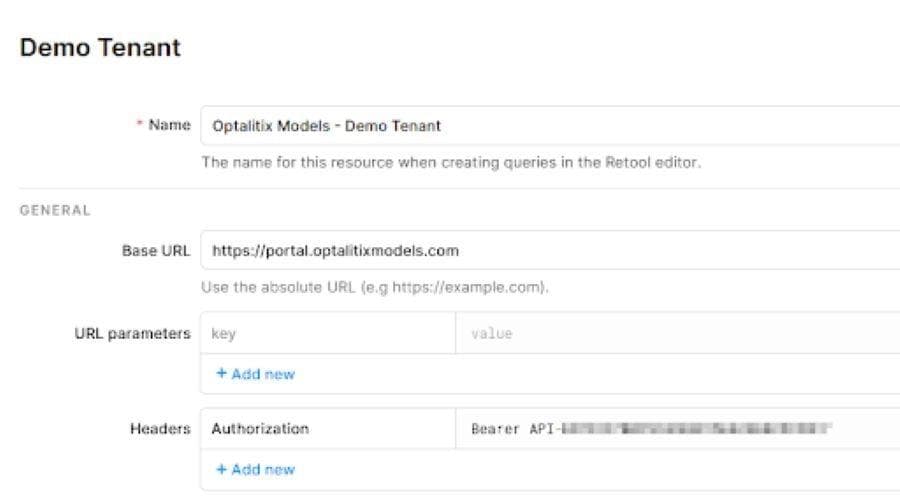Focus the Base URL text field
The width and height of the screenshot is (900, 499).
coord(550,250)
